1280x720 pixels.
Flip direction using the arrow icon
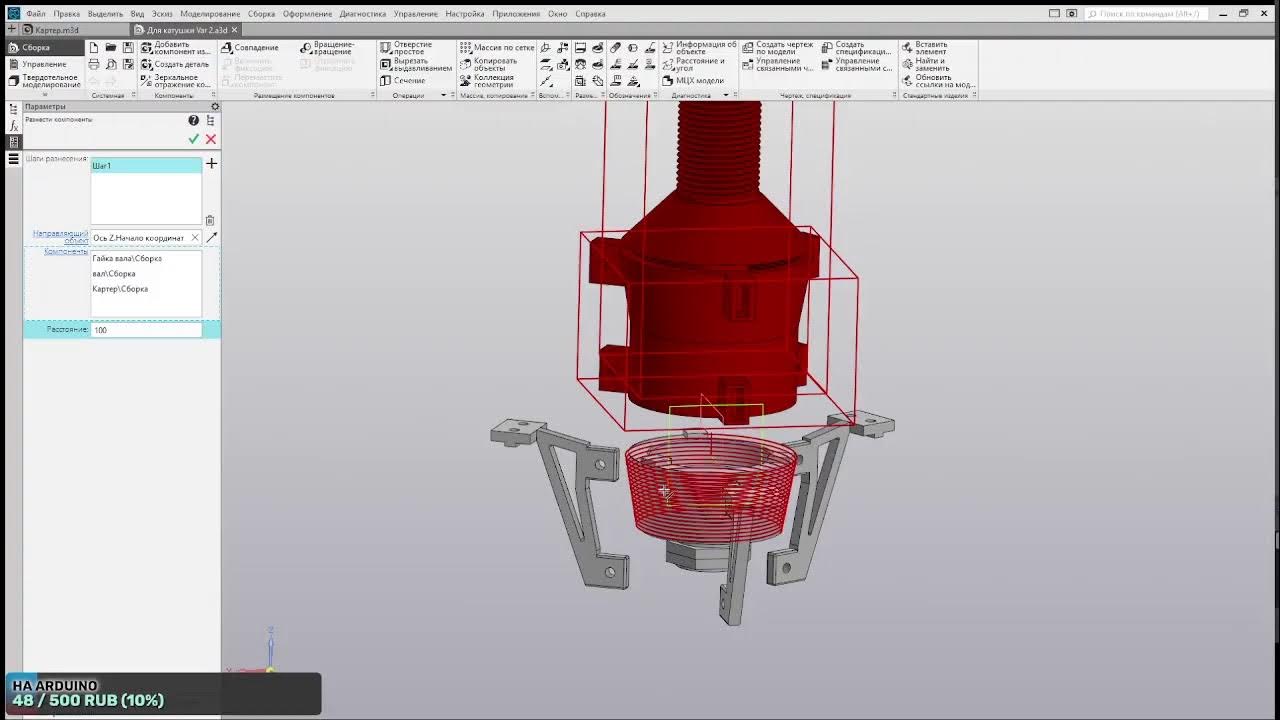click(211, 237)
